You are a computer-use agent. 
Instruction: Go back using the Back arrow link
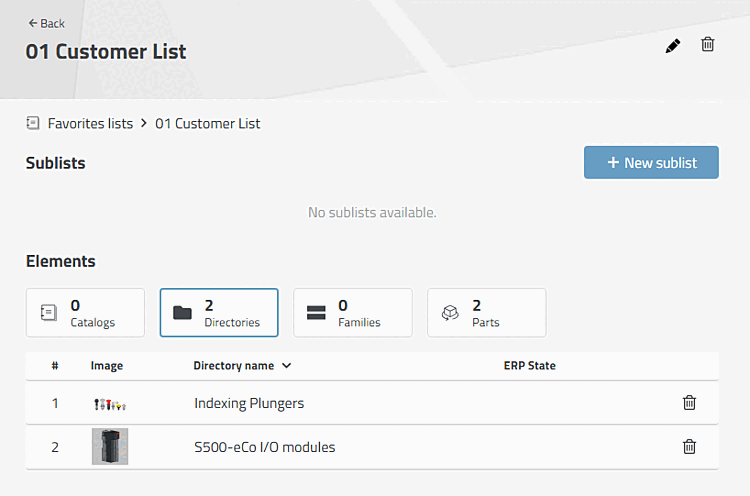tap(46, 23)
